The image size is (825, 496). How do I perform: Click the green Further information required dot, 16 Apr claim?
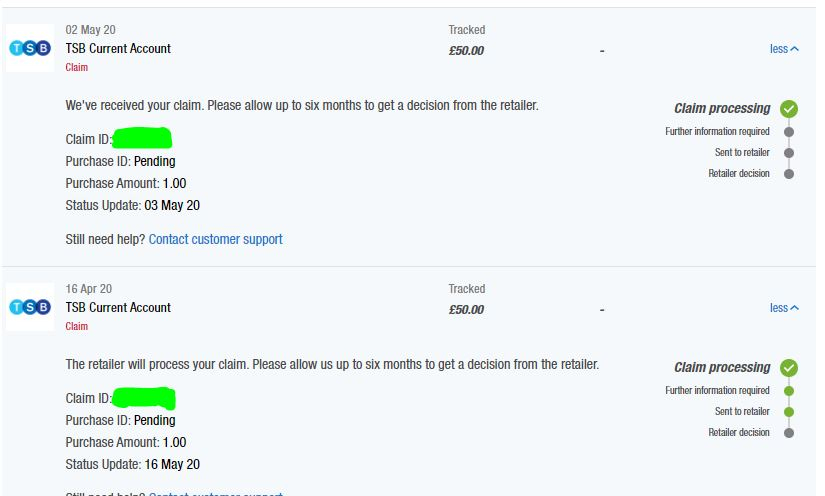pos(789,391)
